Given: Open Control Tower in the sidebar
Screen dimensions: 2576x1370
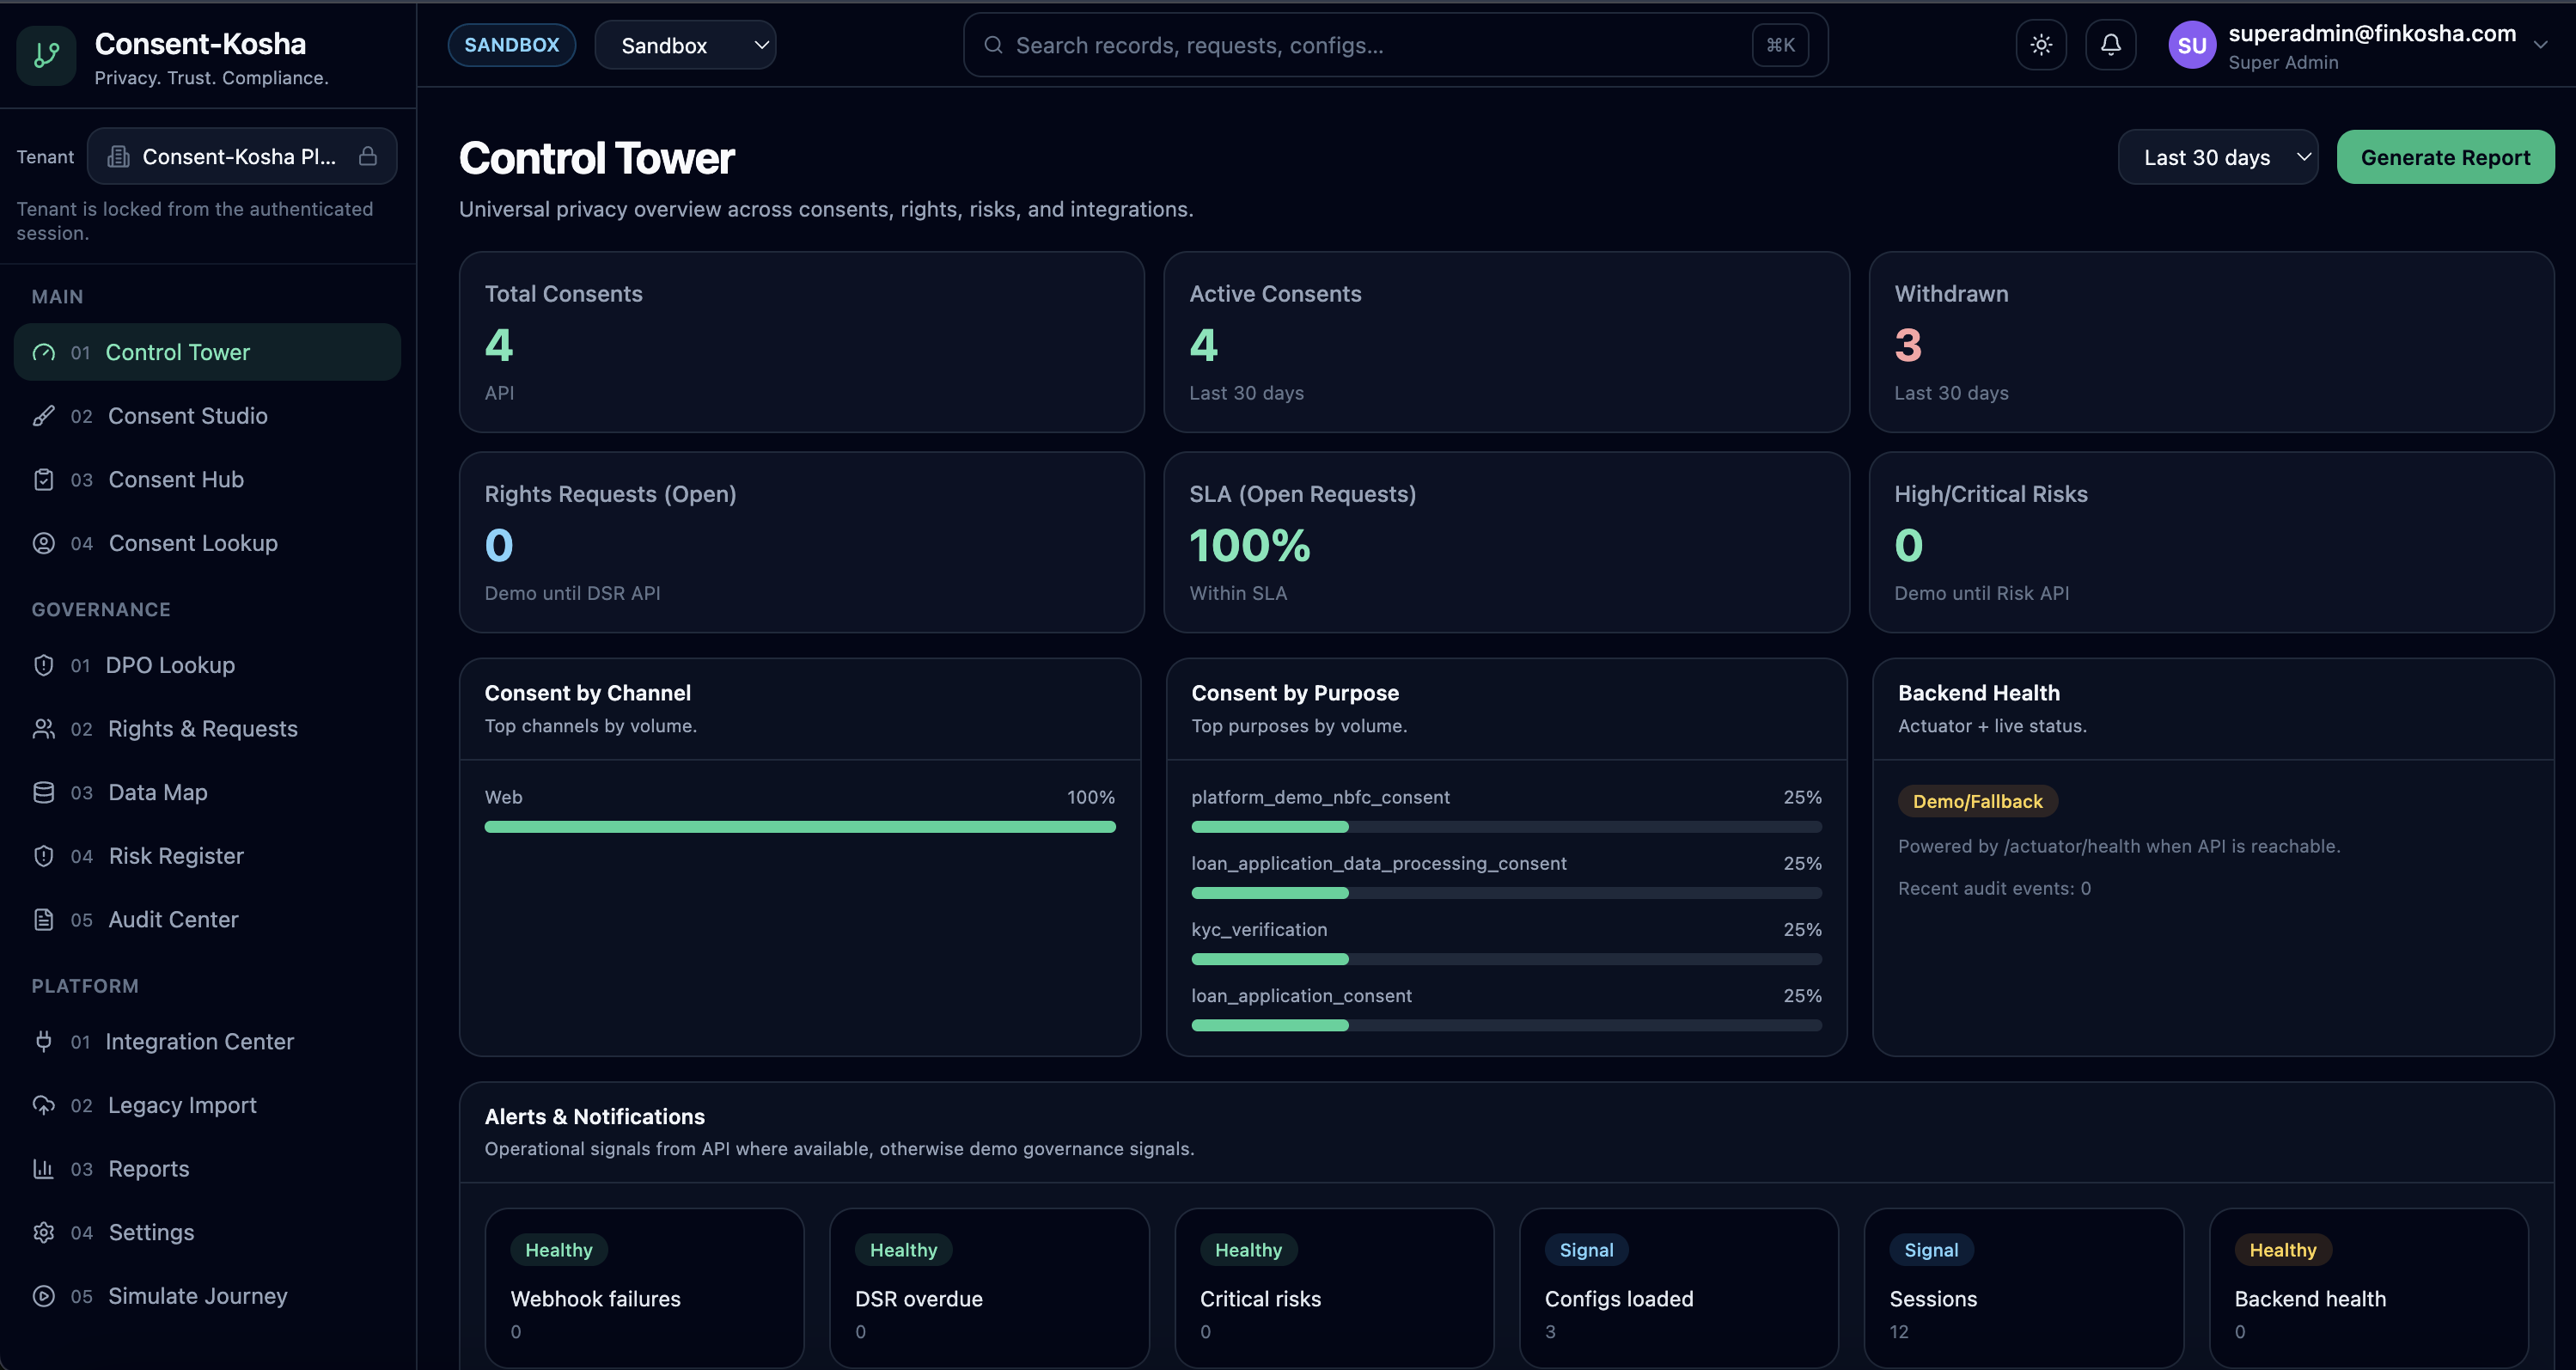Looking at the screenshot, I should tap(207, 352).
